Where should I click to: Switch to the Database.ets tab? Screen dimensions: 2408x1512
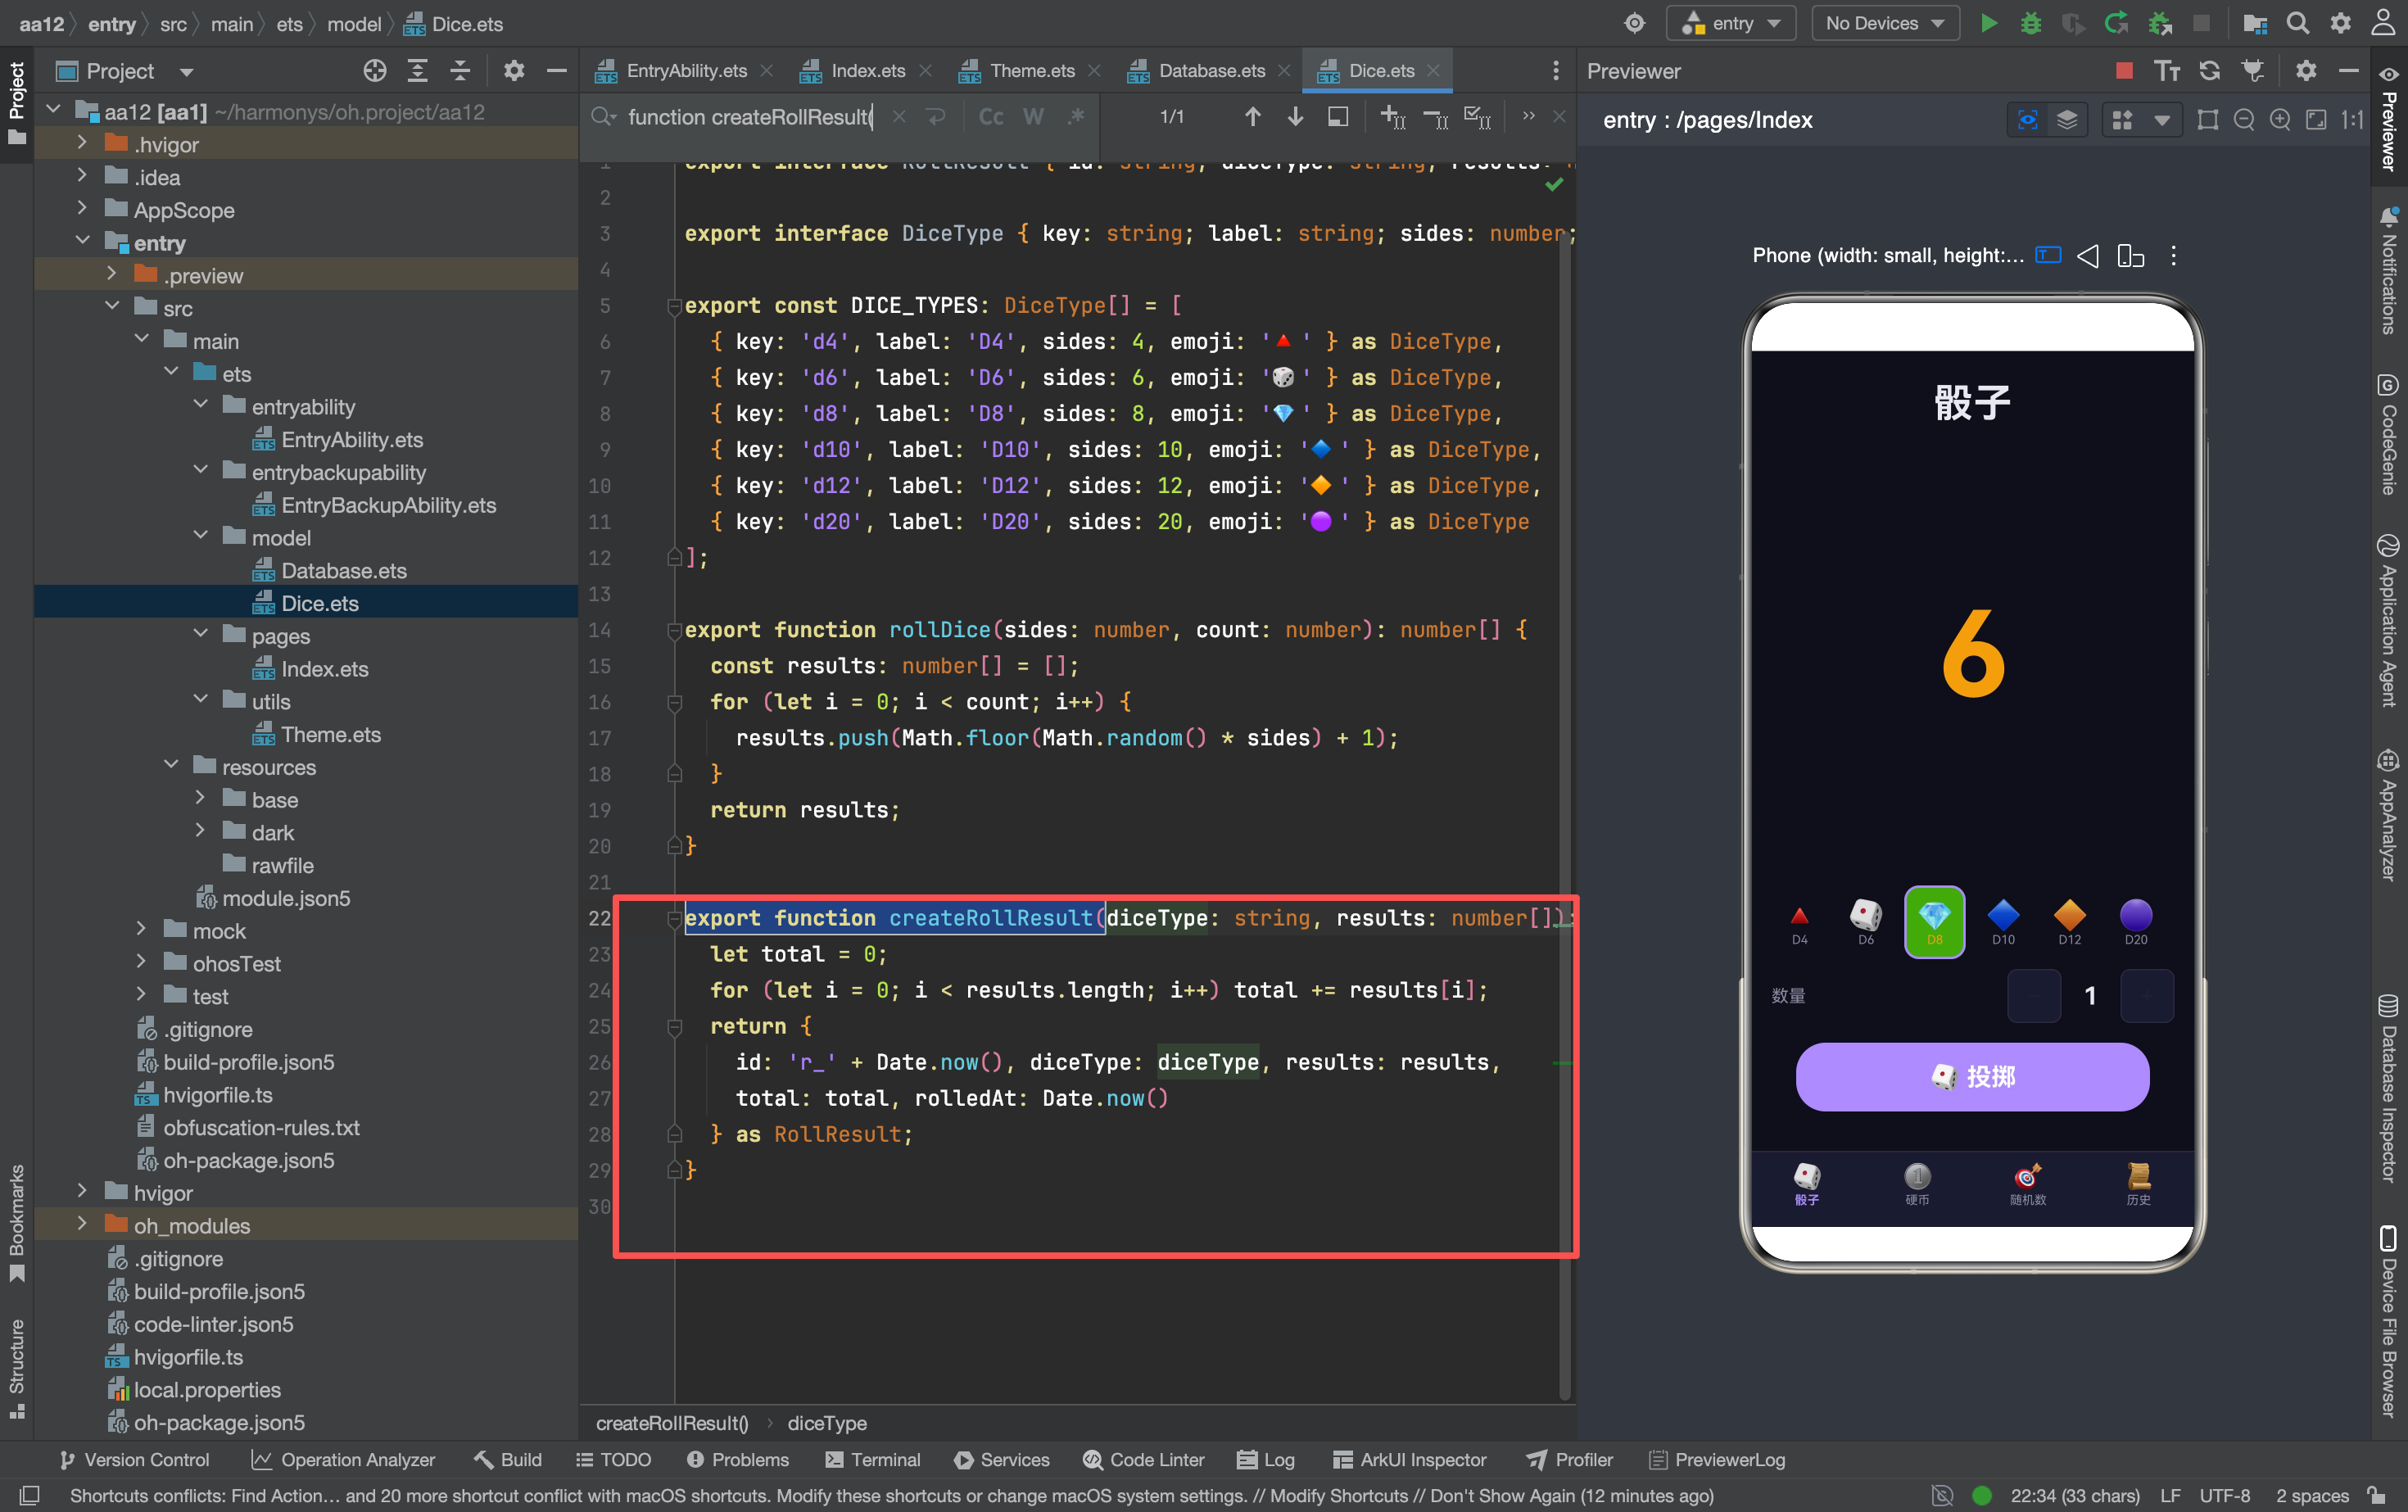1211,70
